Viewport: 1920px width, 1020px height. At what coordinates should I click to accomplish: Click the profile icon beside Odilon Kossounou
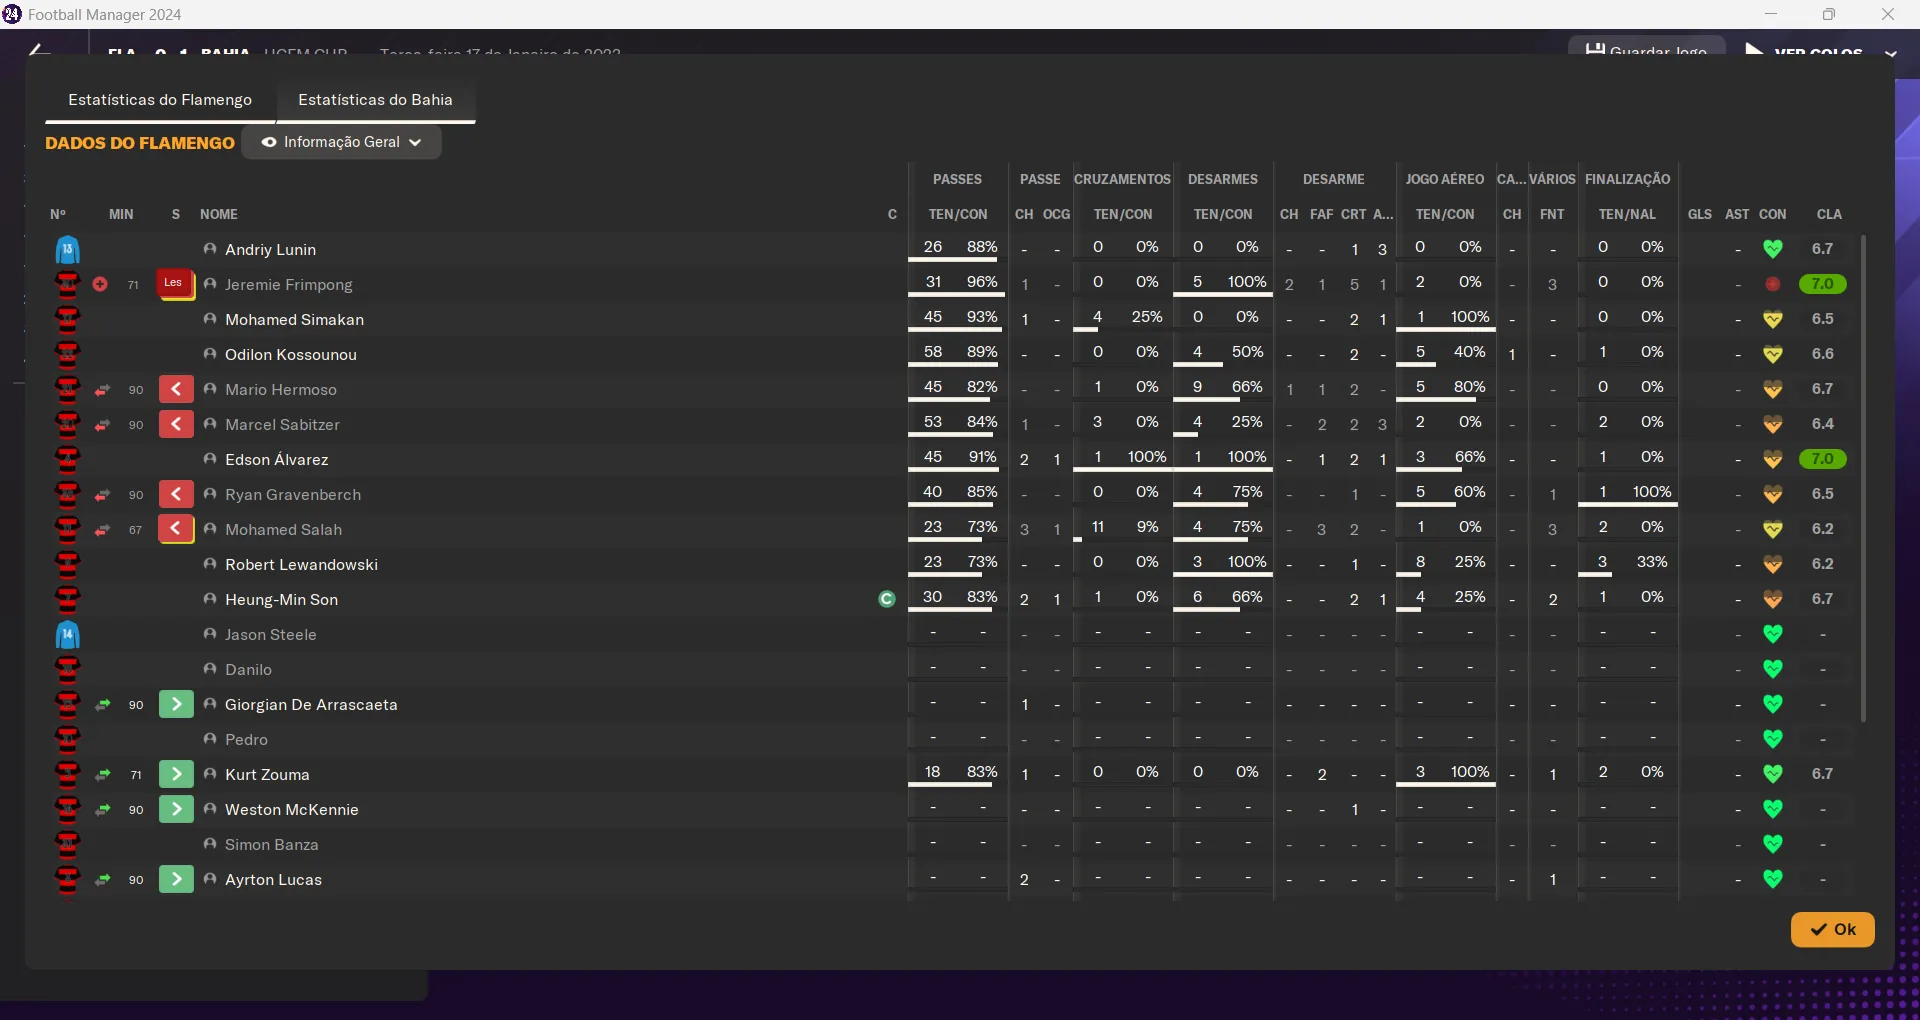coord(210,354)
